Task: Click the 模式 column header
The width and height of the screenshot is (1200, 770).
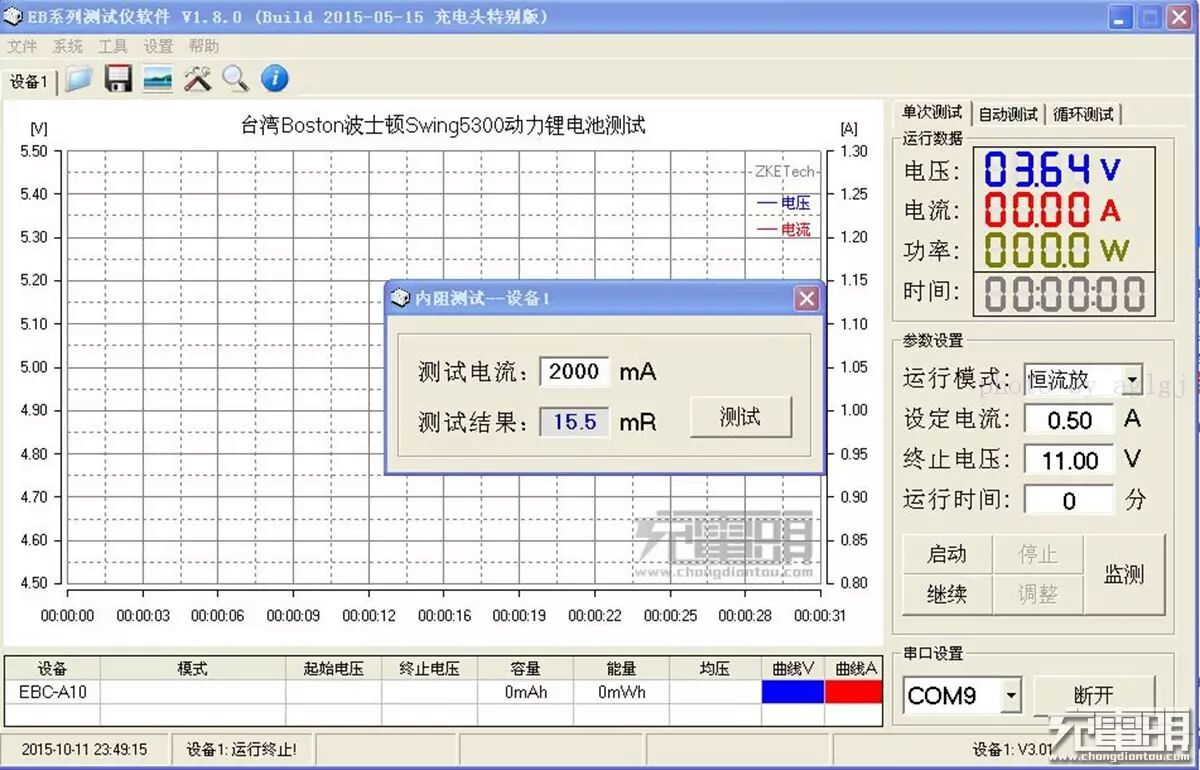Action: [x=192, y=669]
